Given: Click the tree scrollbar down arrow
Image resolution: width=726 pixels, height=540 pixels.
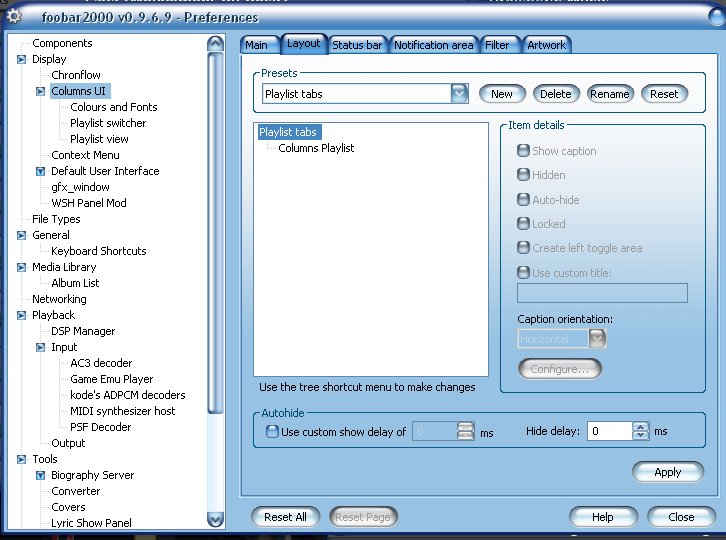Looking at the screenshot, I should [x=215, y=520].
